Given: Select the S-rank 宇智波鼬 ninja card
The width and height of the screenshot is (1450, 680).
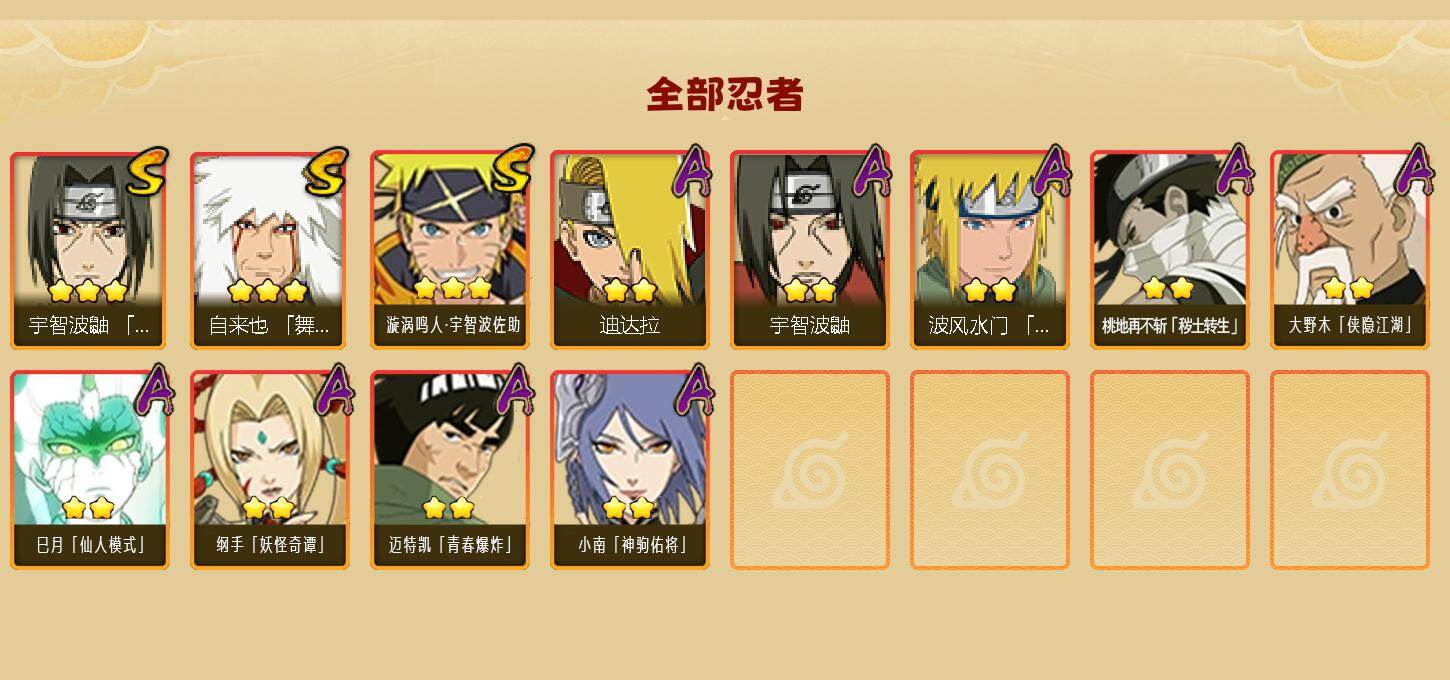Looking at the screenshot, I should 89,250.
